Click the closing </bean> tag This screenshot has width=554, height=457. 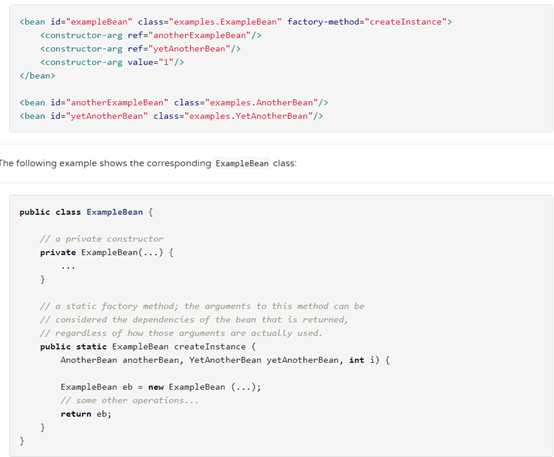[37, 76]
